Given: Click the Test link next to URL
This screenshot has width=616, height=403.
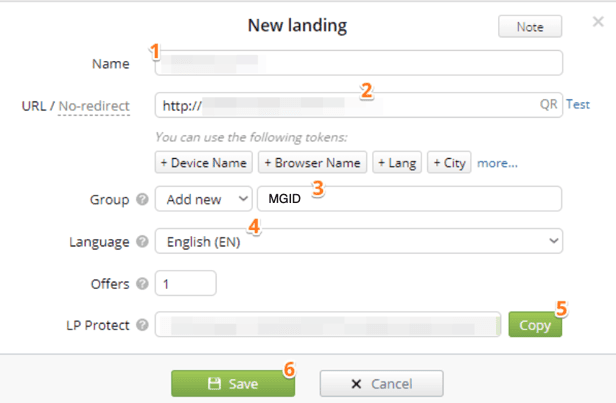Looking at the screenshot, I should (x=578, y=104).
